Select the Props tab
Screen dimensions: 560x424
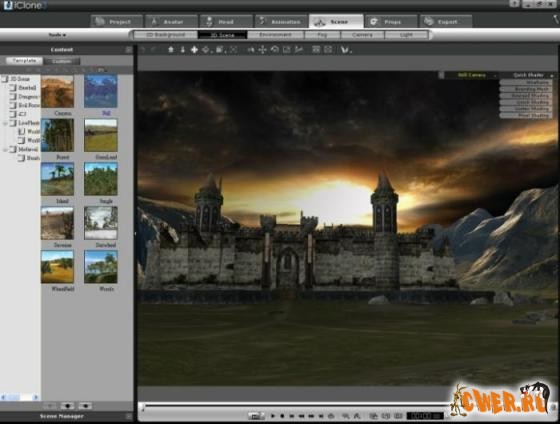391,21
